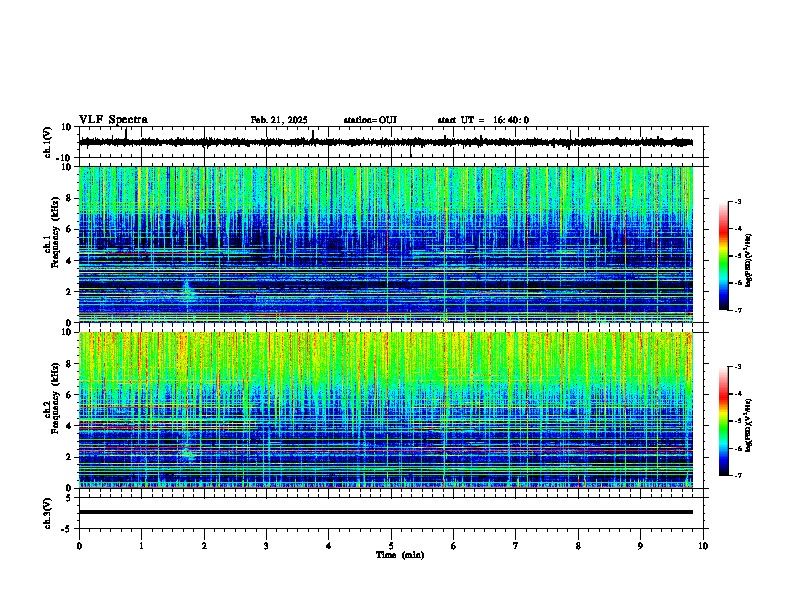Click time axis tick label "1"
The width and height of the screenshot is (792, 612).
point(141,546)
